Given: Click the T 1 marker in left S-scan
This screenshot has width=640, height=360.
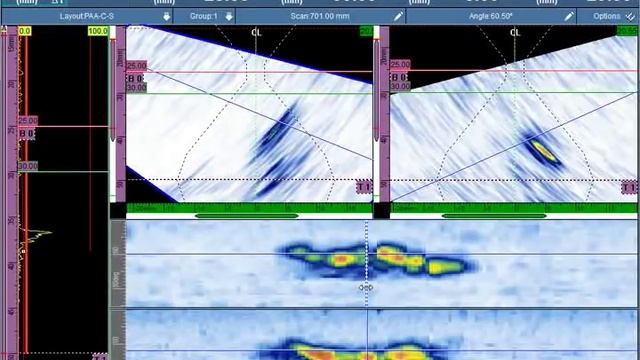Looking at the screenshot, I should point(364,187).
